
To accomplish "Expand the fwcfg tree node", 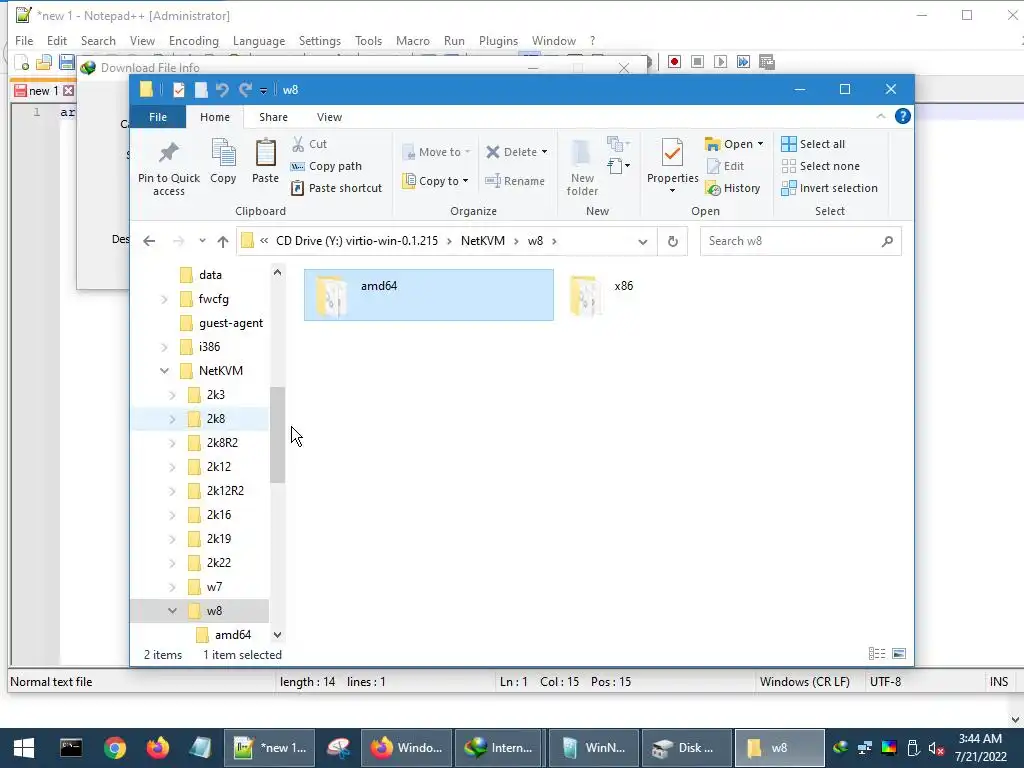I will click(165, 299).
